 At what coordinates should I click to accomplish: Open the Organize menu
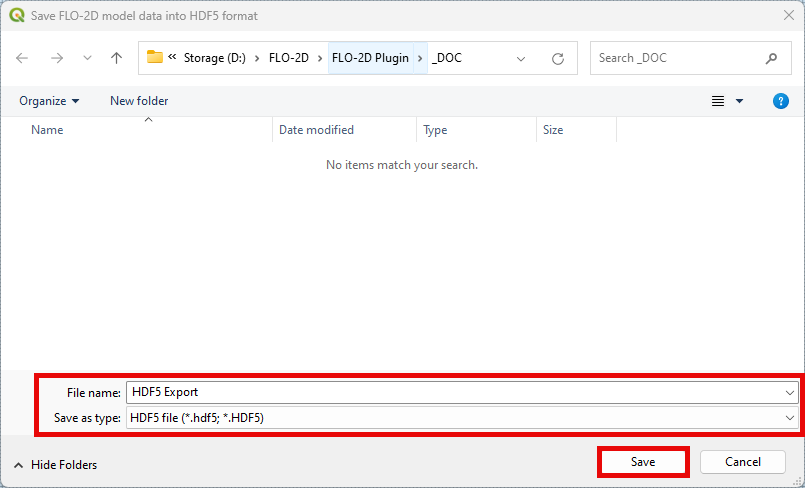pyautogui.click(x=49, y=101)
